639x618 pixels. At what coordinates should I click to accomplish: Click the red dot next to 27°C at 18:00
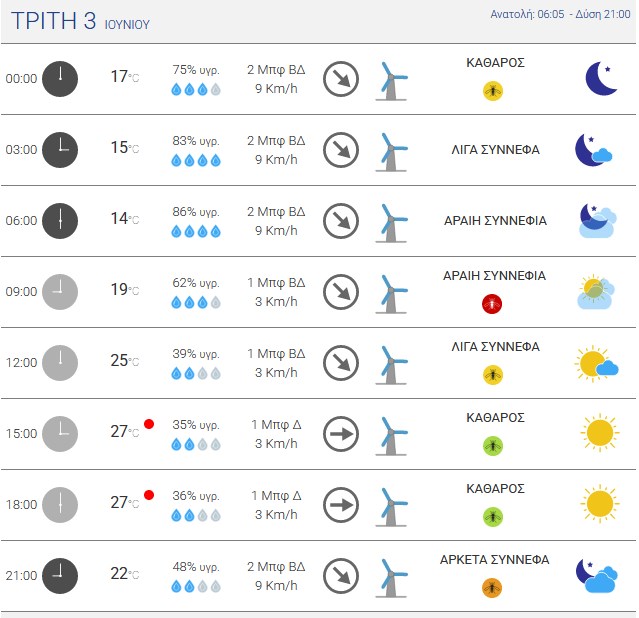coord(149,495)
